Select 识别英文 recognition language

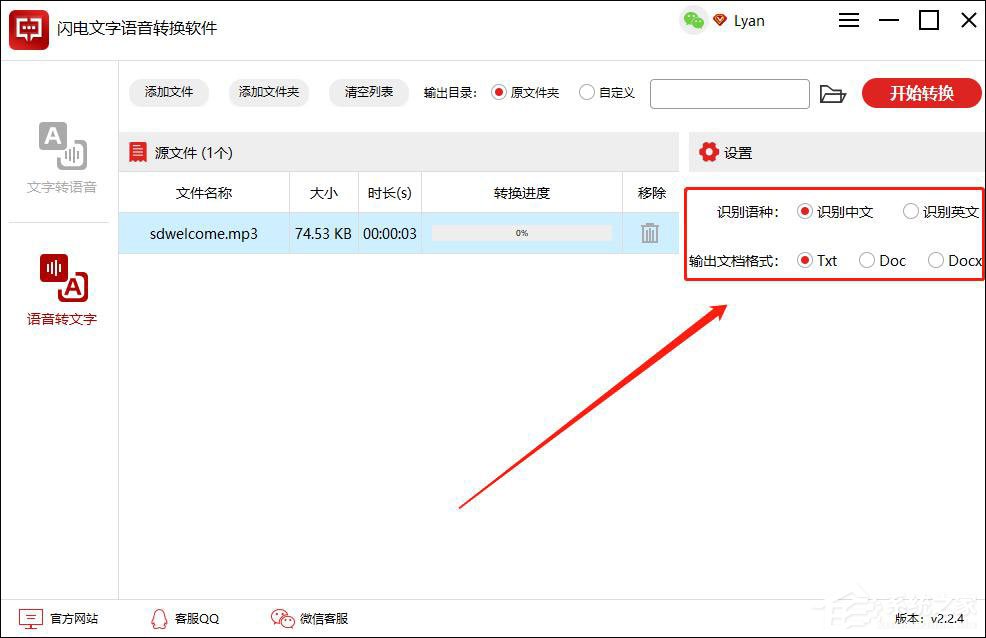point(911,212)
